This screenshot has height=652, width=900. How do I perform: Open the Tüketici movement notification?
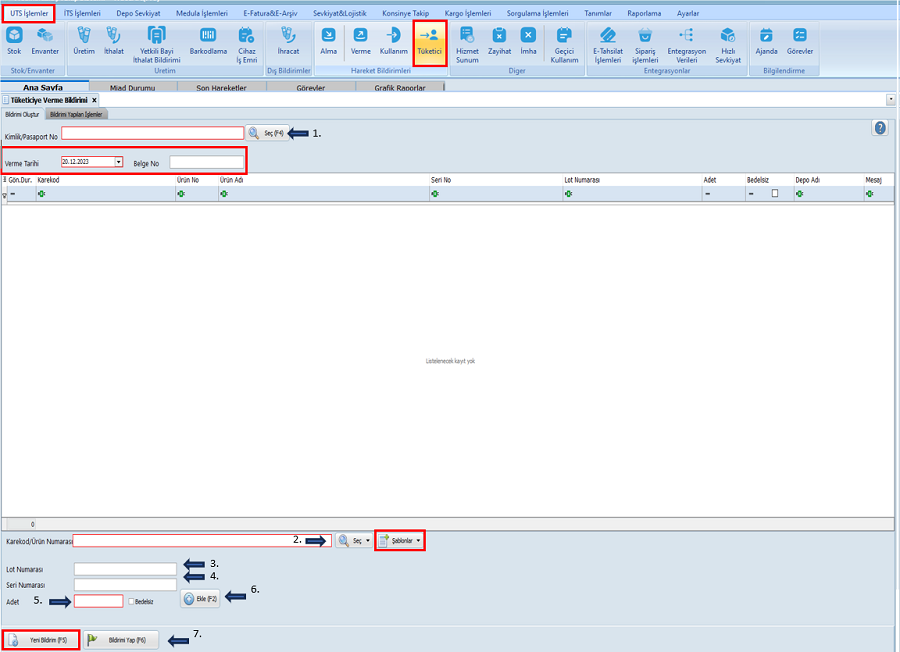(429, 40)
